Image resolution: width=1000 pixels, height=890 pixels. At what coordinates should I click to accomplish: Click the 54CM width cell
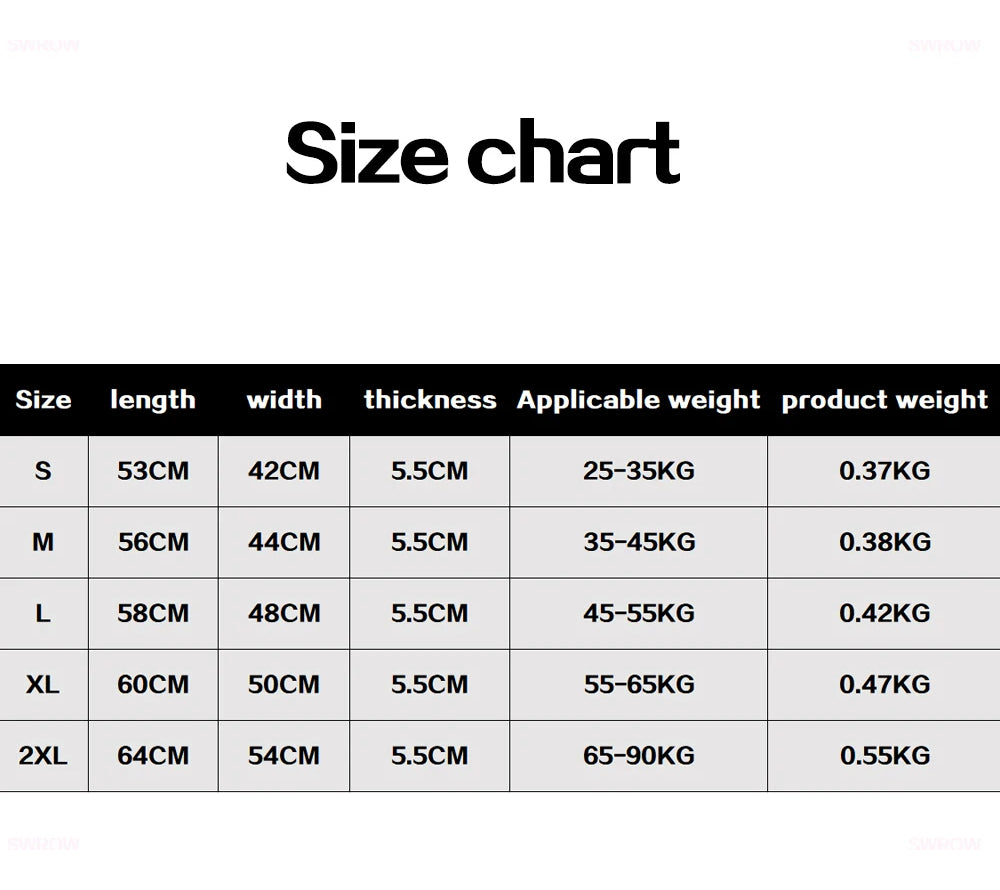pyautogui.click(x=284, y=756)
